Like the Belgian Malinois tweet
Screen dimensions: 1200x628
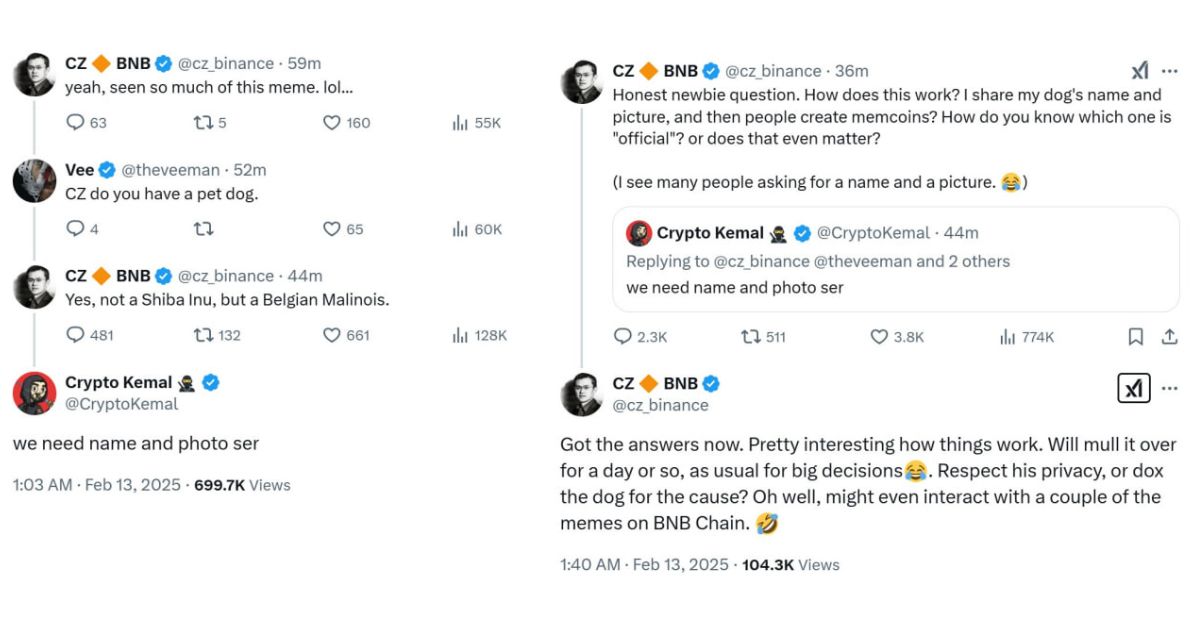tap(332, 335)
